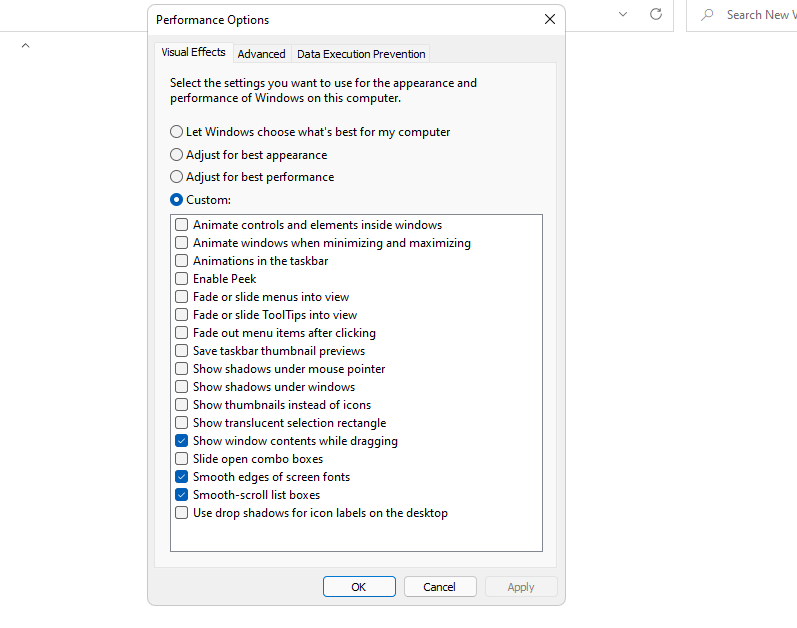Image resolution: width=797 pixels, height=628 pixels.
Task: Check Show shadows under mouse pointer
Action: click(181, 369)
